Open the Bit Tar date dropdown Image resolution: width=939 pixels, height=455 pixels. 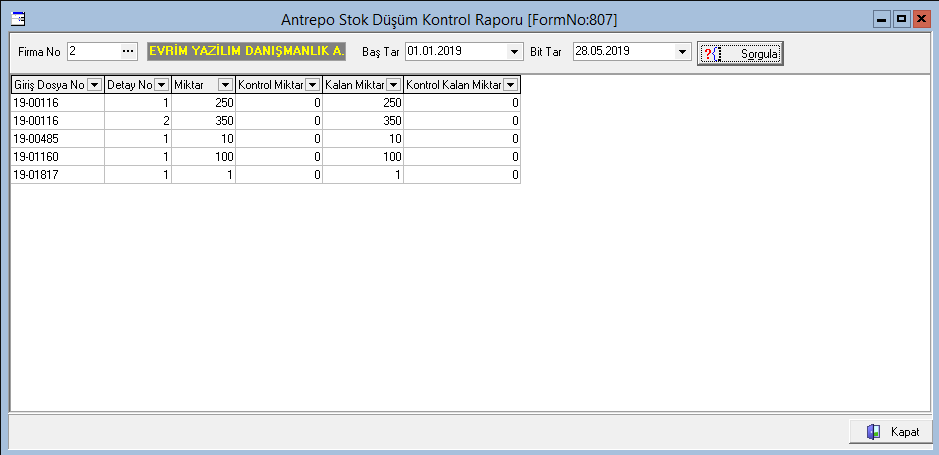point(682,51)
